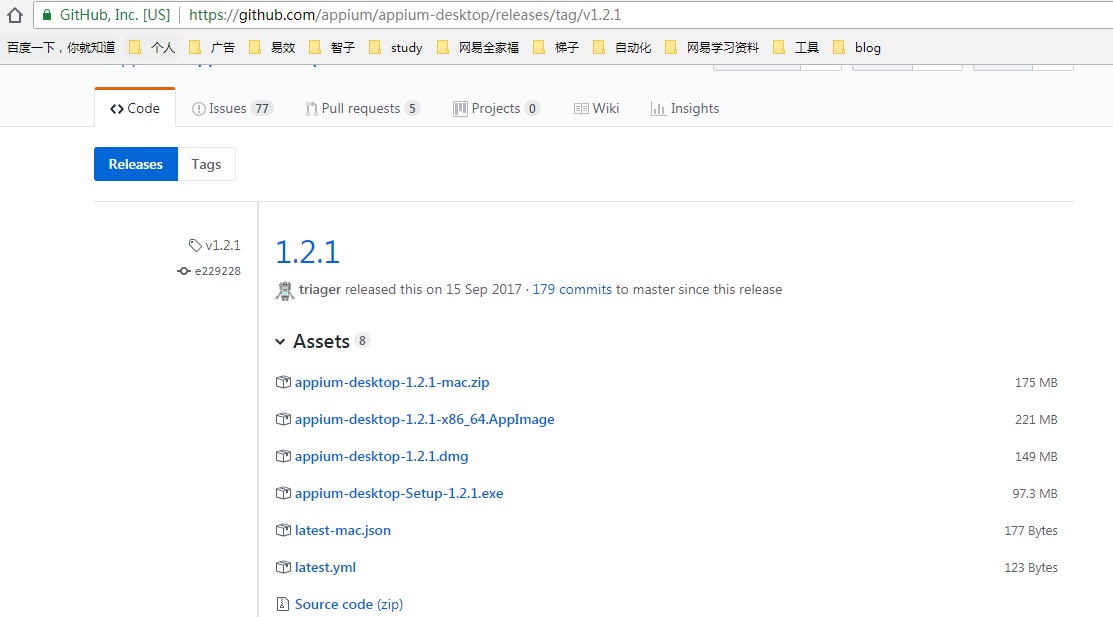Click the 149 MB file size text
This screenshot has height=617, width=1113.
point(1036,456)
